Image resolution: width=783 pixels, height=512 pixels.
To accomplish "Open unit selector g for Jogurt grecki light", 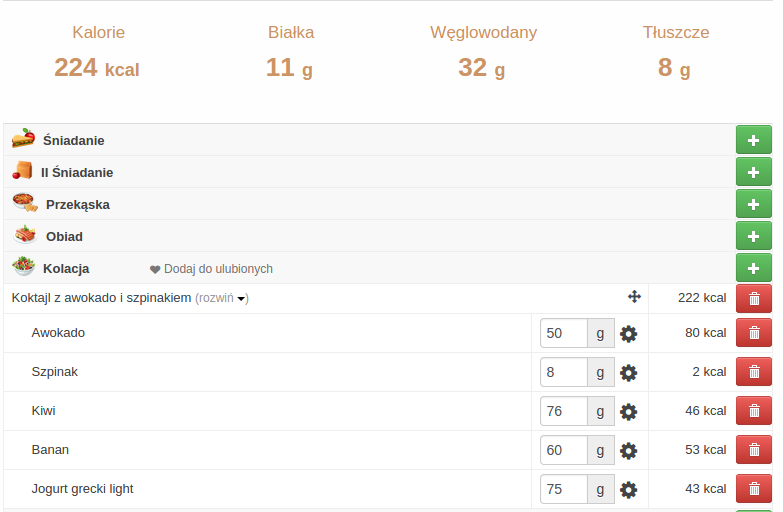I will [x=601, y=489].
